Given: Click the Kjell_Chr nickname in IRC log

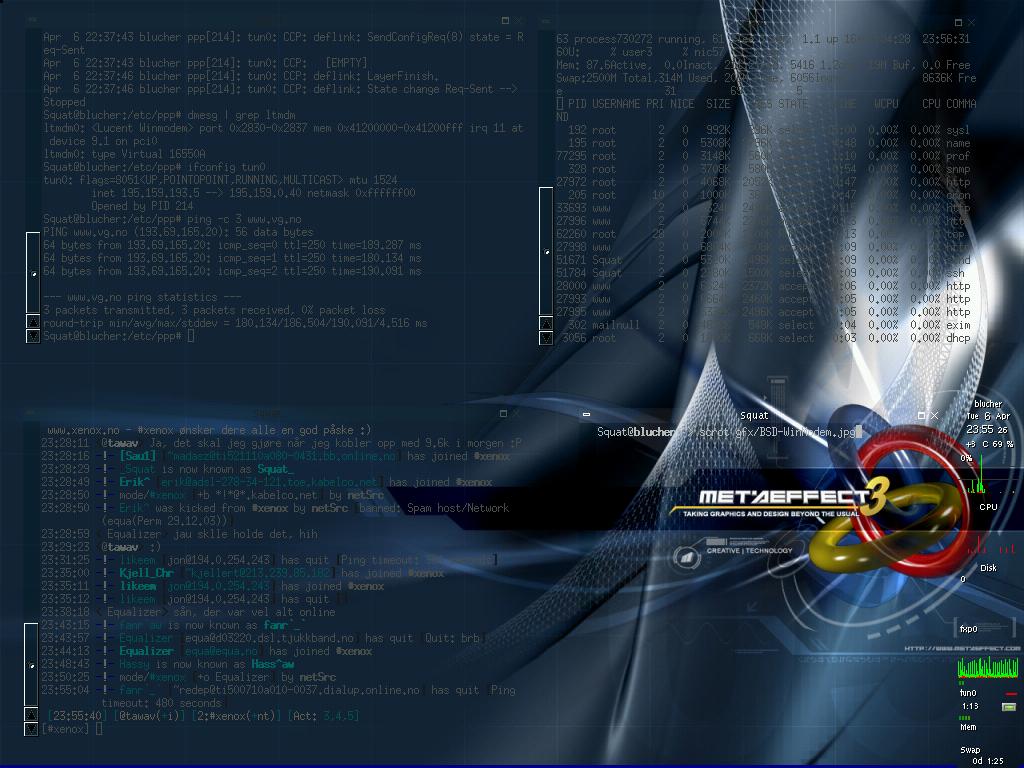Looking at the screenshot, I should pyautogui.click(x=146, y=573).
